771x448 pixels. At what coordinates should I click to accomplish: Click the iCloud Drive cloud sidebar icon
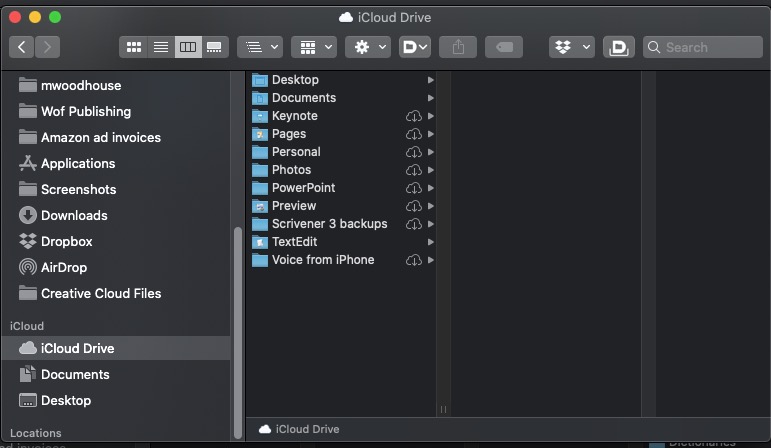point(28,348)
